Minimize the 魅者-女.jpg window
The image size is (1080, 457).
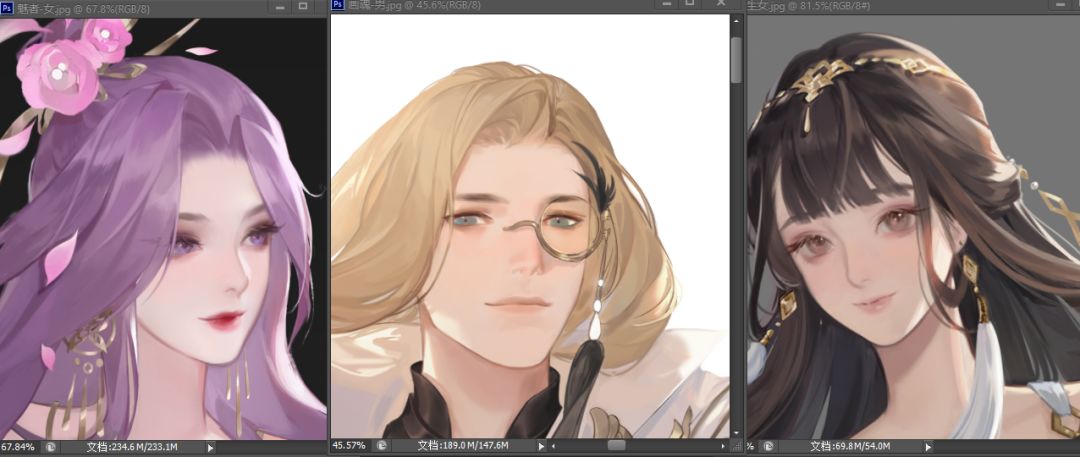click(x=280, y=7)
